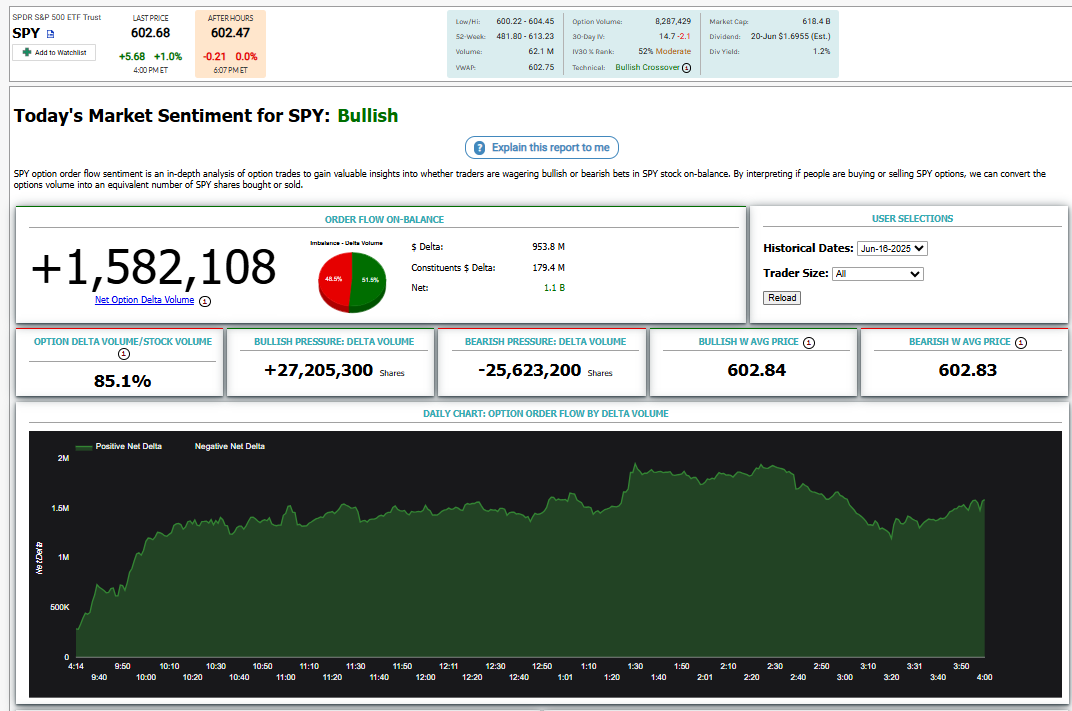
Task: Click the 481.80 - 613.23 52-week range
Action: coord(525,36)
